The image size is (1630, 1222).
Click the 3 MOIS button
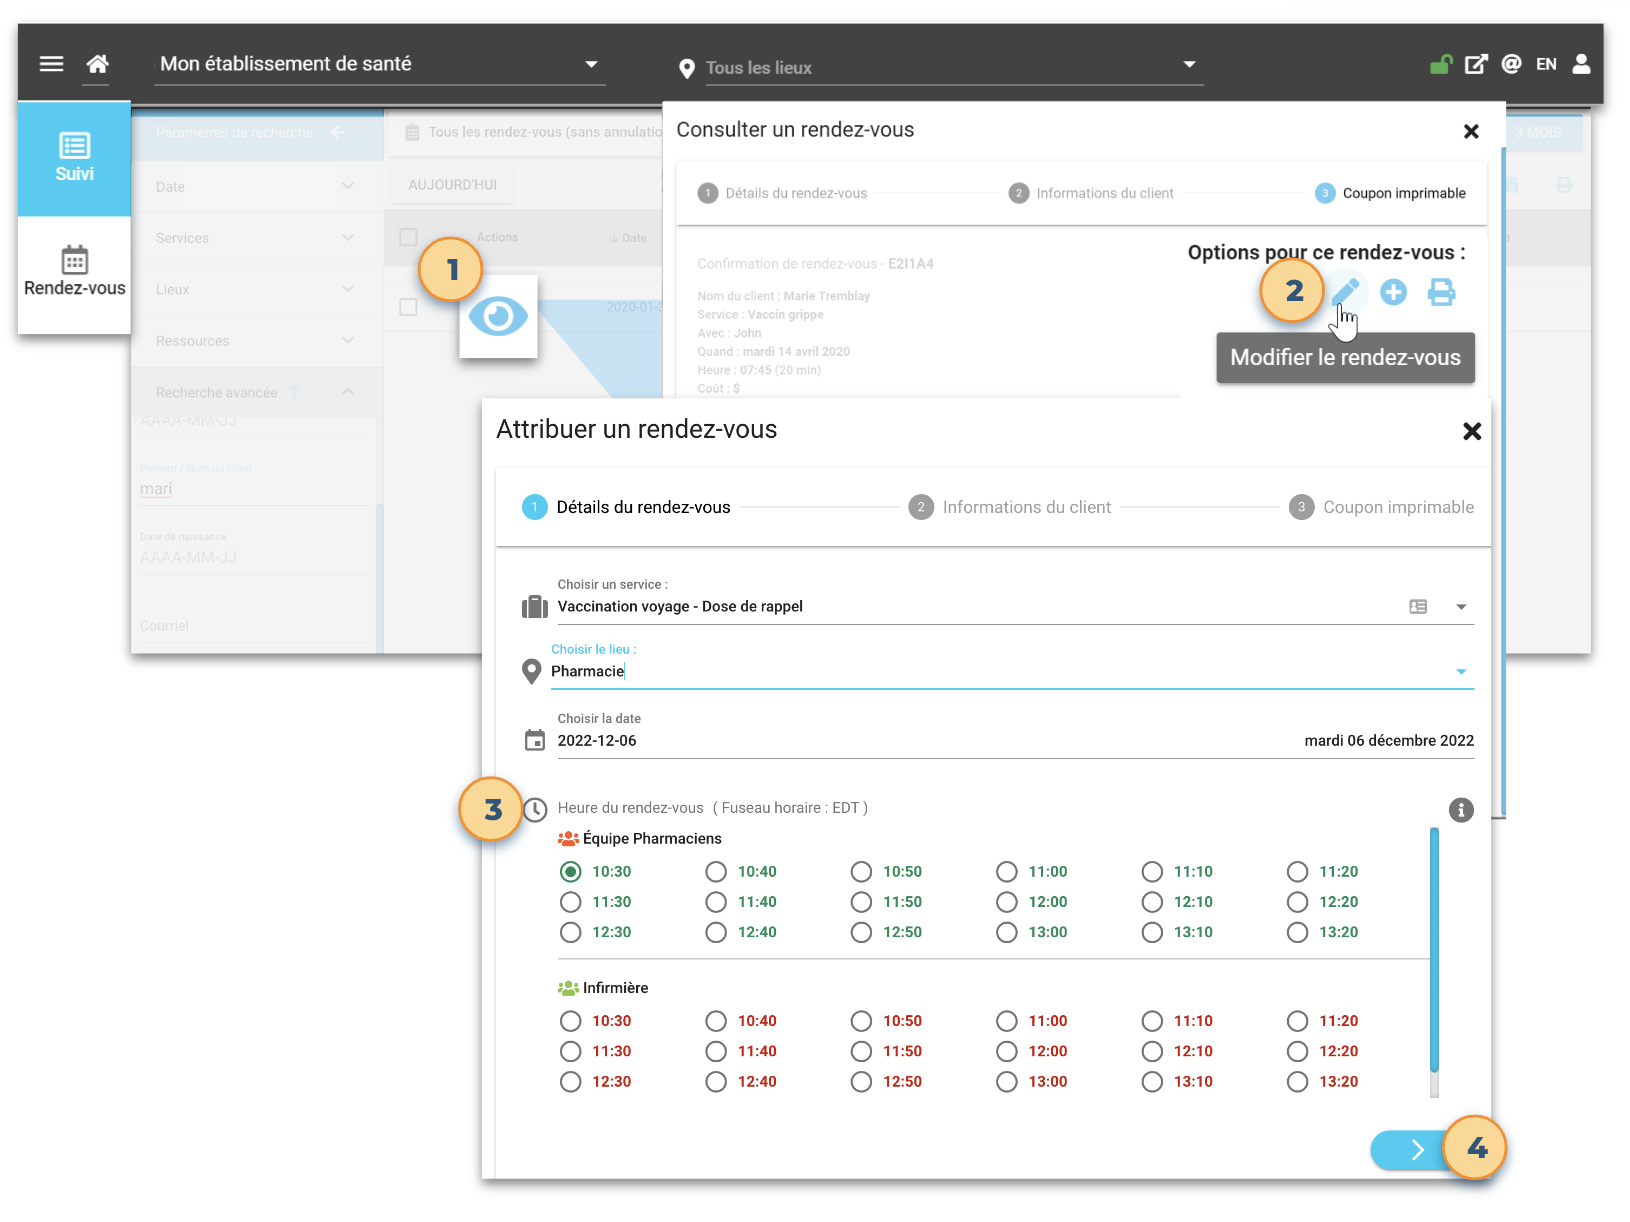coord(1537,132)
